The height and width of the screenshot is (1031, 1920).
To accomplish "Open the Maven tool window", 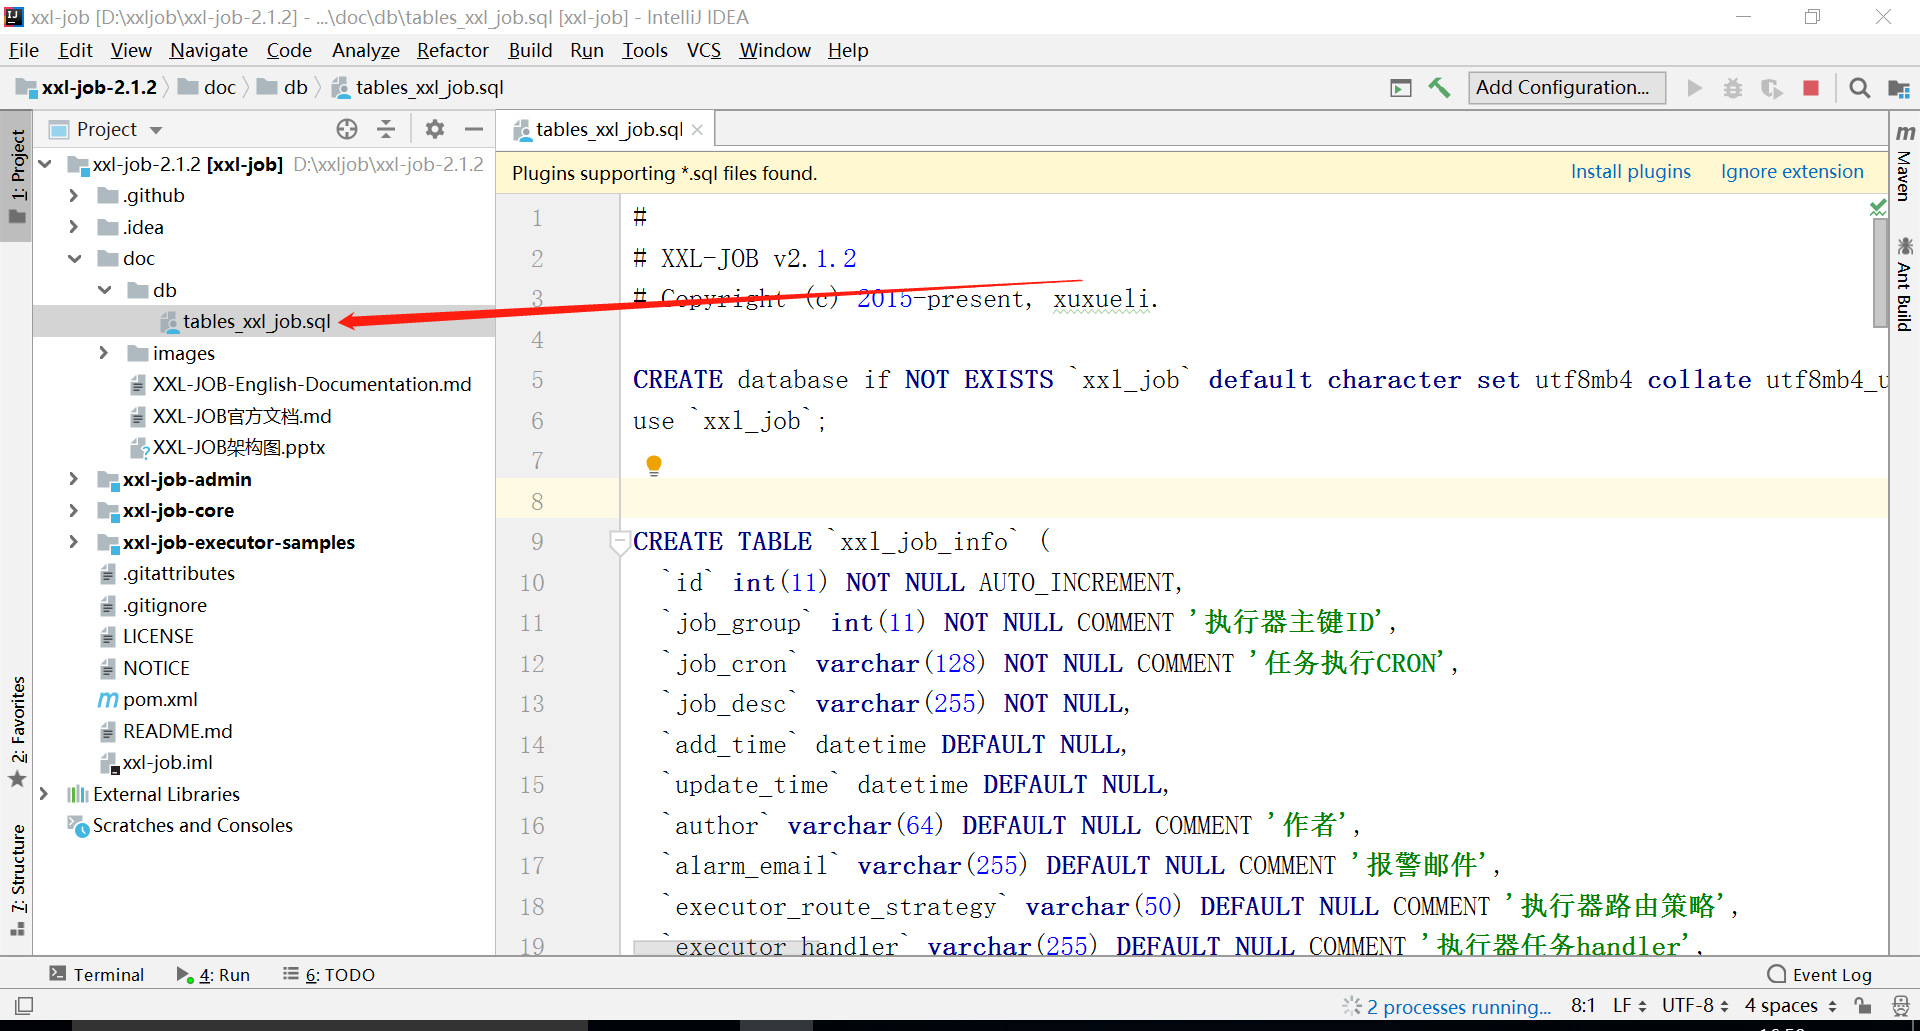I will click(1905, 162).
